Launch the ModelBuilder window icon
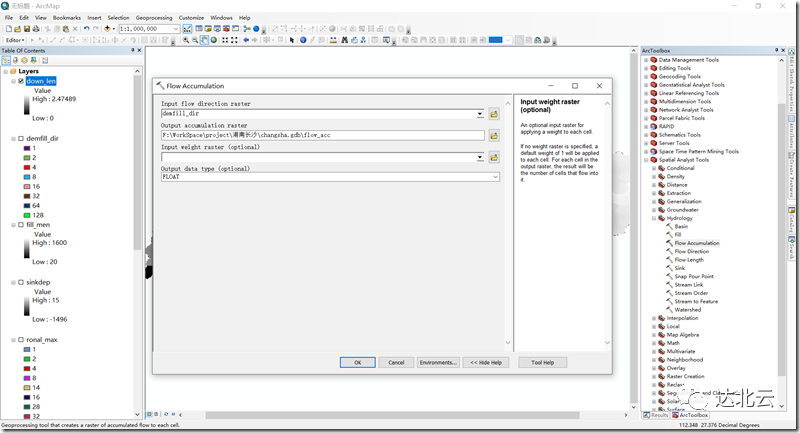Screen dimensions: 800x433 point(246,29)
